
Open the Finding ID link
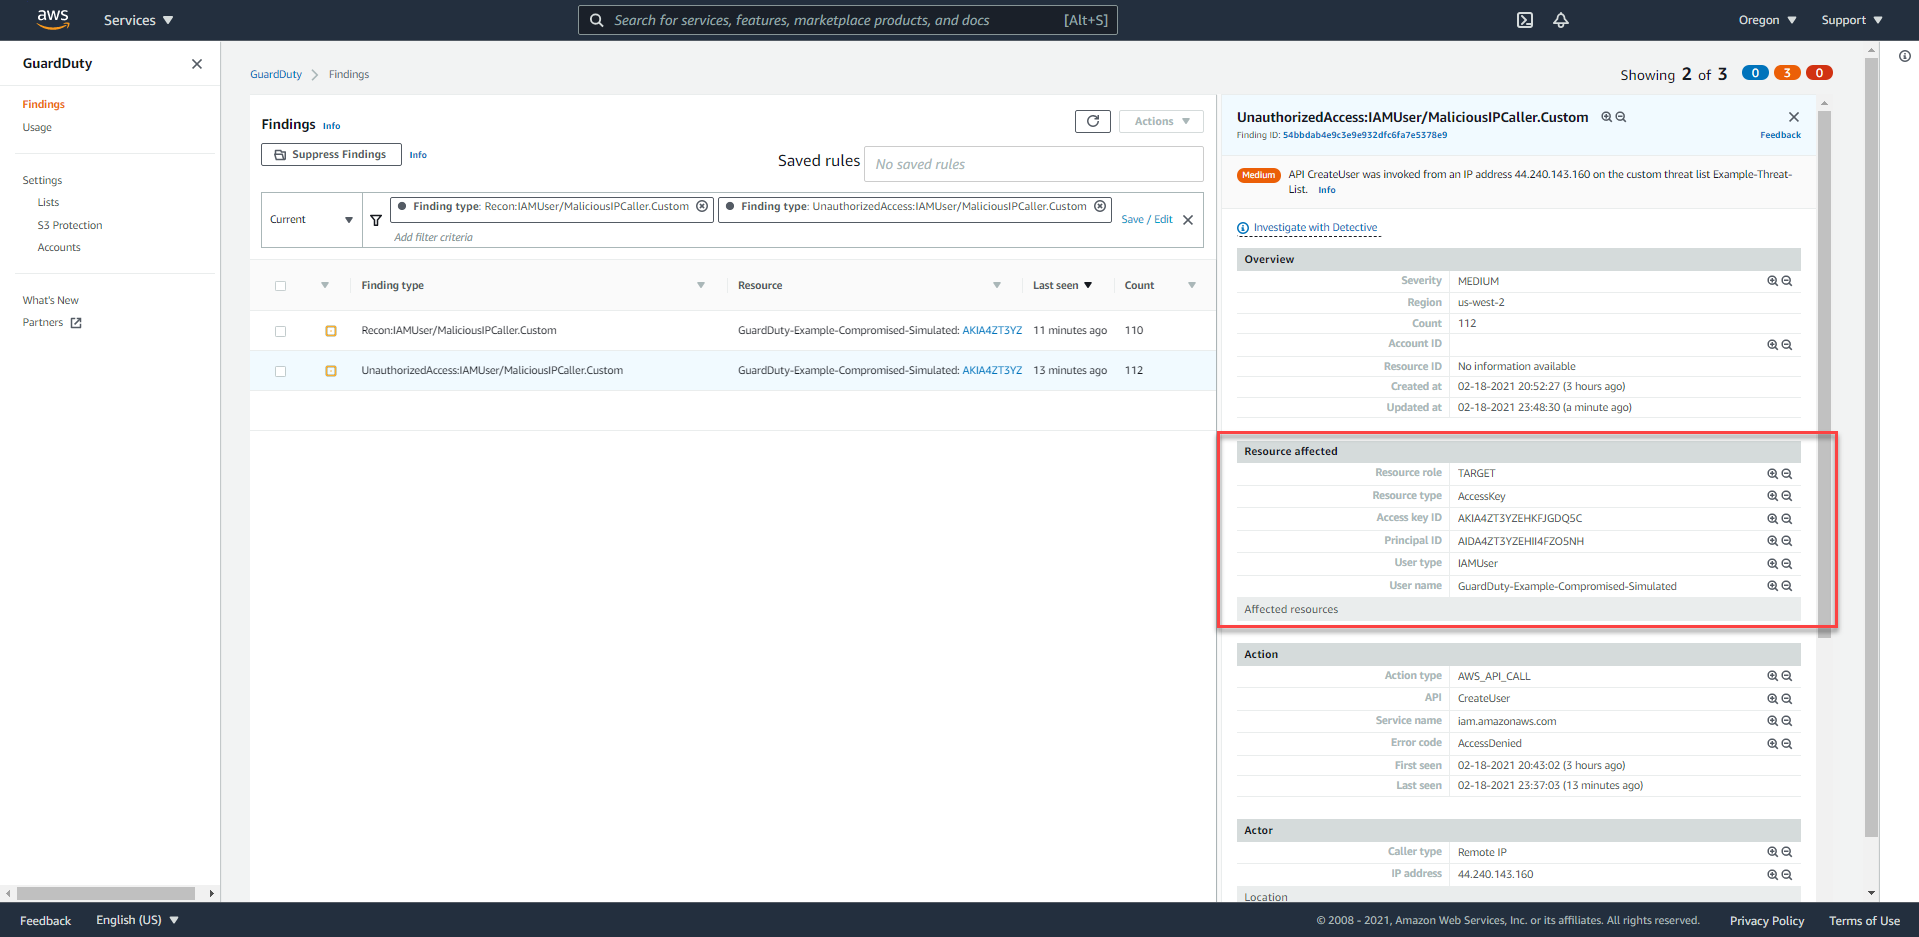tap(1365, 135)
